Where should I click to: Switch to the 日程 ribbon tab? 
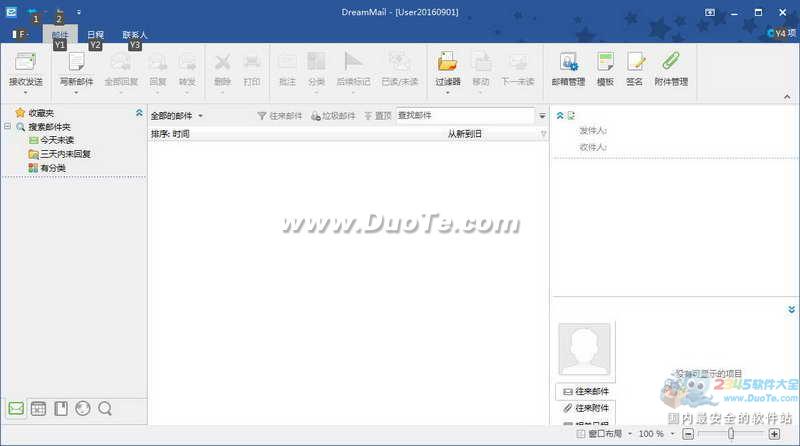(95, 35)
